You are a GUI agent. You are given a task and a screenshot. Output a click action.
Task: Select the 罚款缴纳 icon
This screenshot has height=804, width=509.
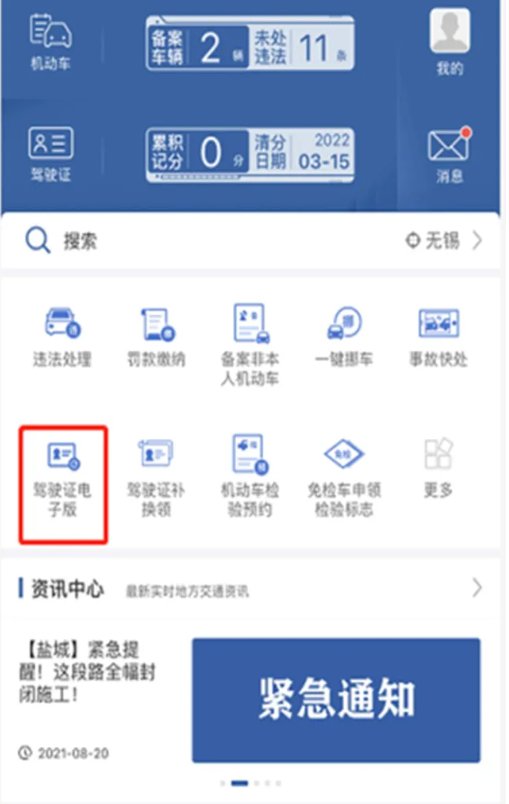[x=156, y=337]
